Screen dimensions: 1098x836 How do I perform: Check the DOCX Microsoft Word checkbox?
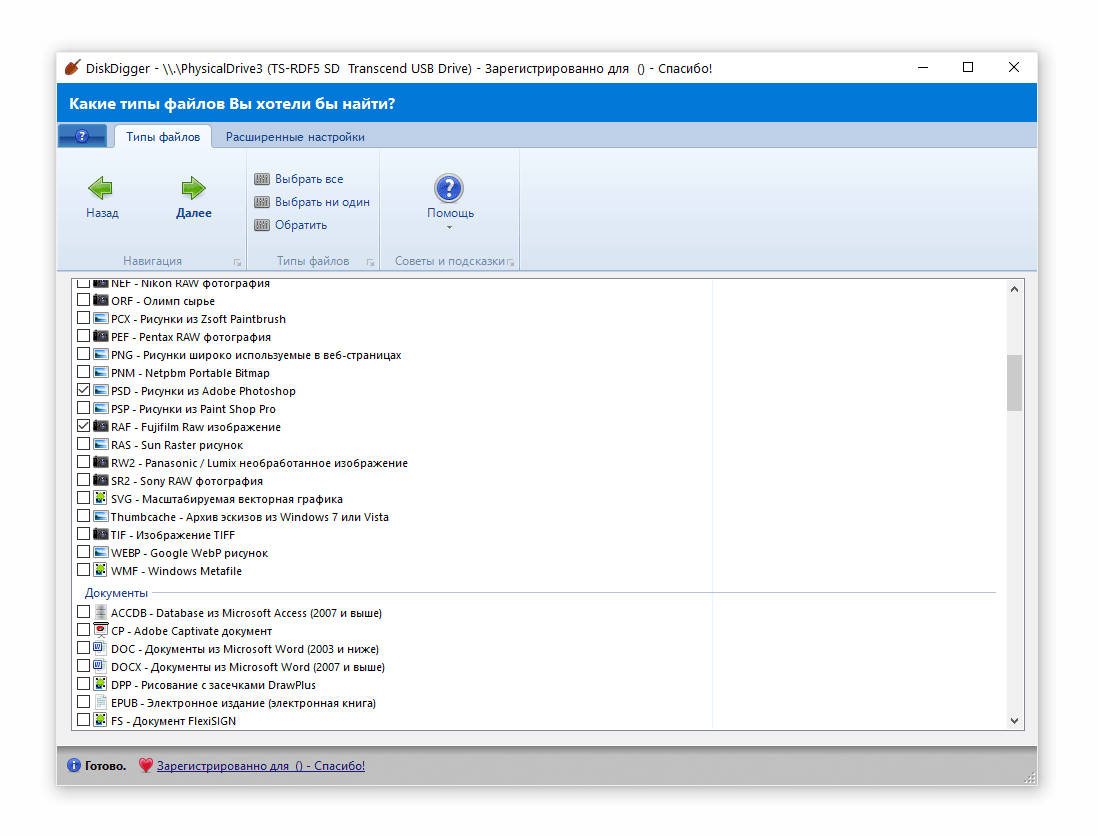click(x=83, y=667)
